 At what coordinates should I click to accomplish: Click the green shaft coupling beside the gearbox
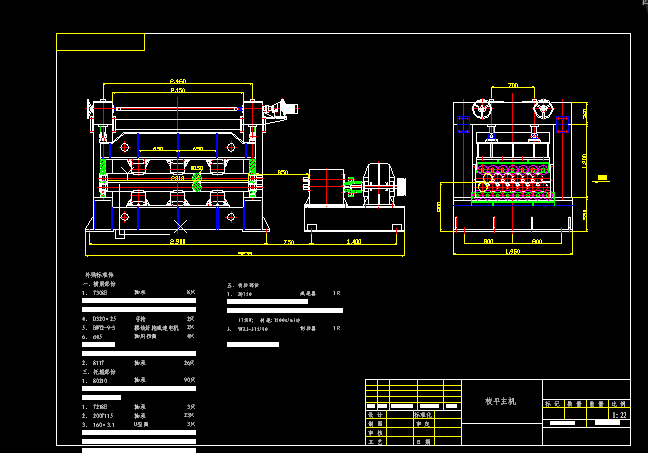(x=352, y=187)
